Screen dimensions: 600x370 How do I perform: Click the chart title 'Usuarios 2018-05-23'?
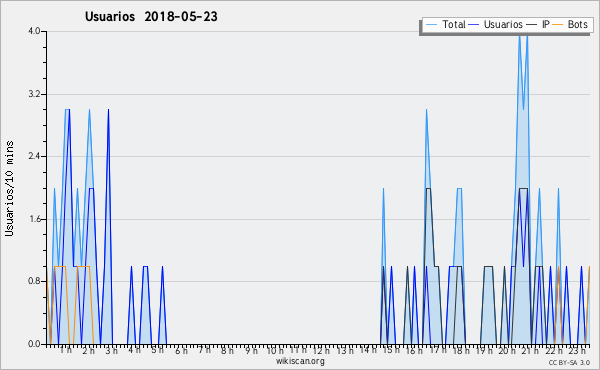pyautogui.click(x=151, y=17)
